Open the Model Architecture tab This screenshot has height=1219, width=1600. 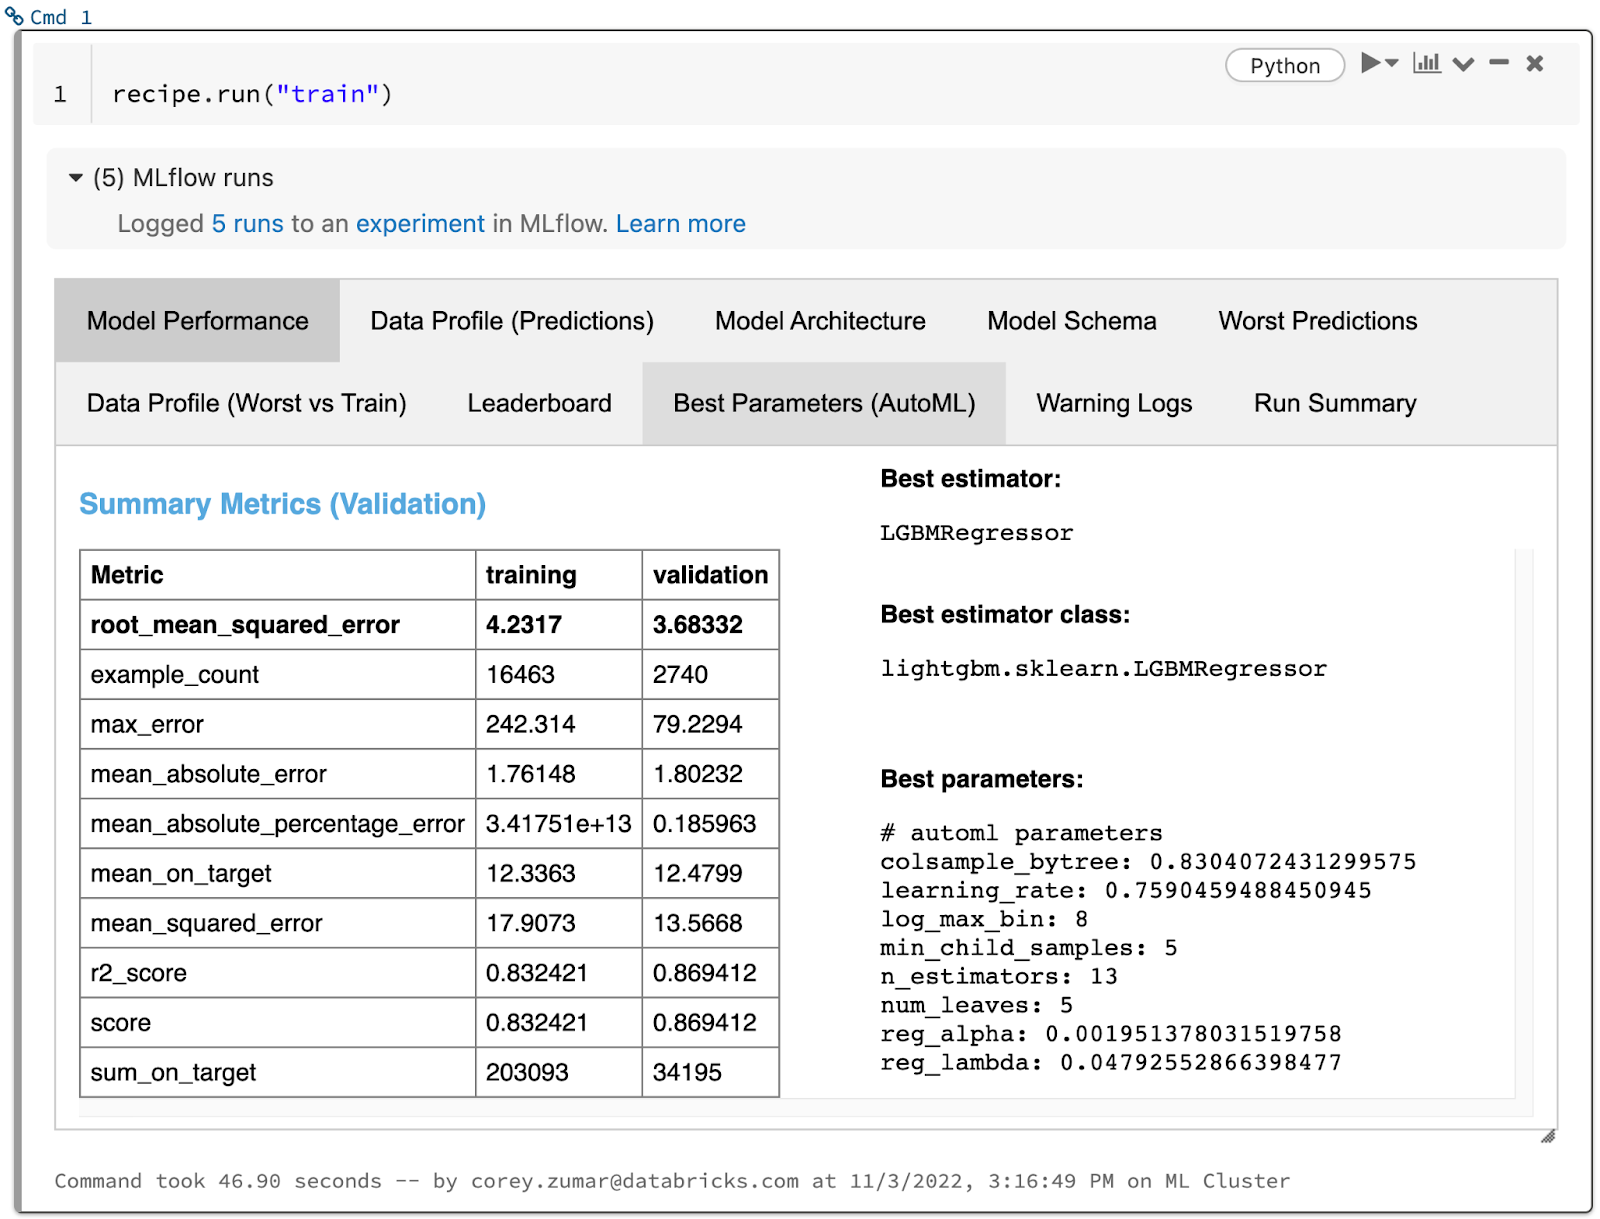(820, 321)
